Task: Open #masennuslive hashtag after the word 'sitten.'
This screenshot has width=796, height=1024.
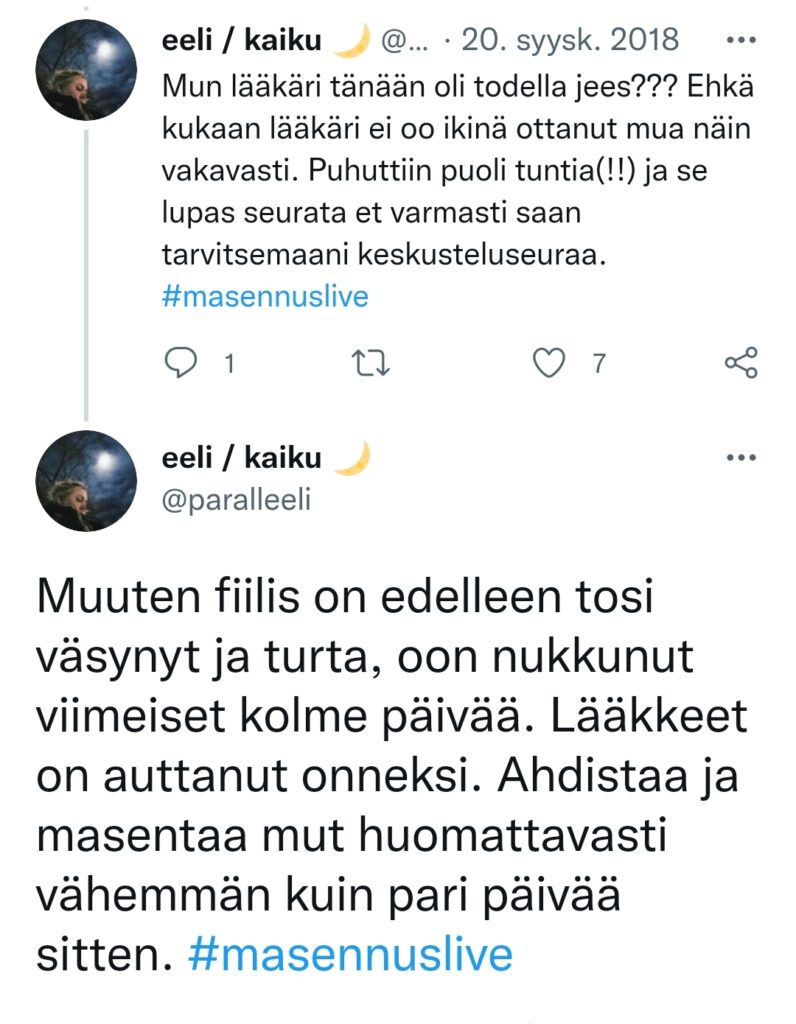Action: click(350, 954)
